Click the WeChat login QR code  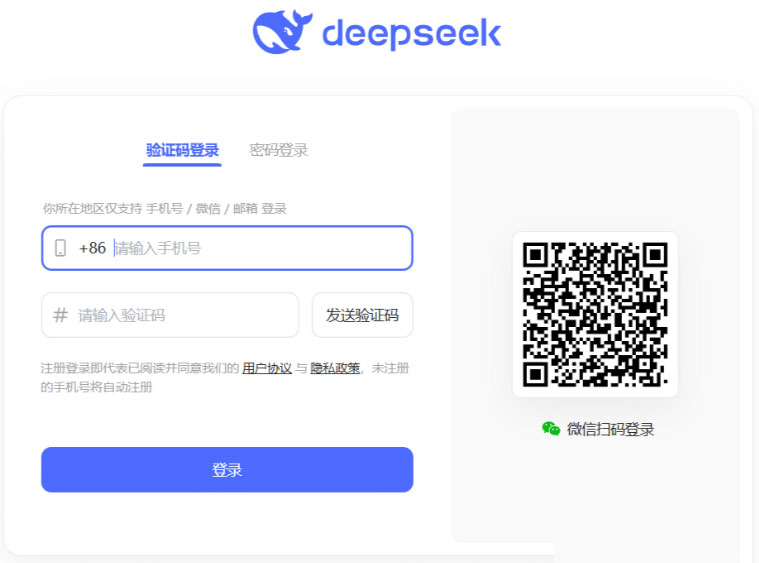[x=595, y=315]
